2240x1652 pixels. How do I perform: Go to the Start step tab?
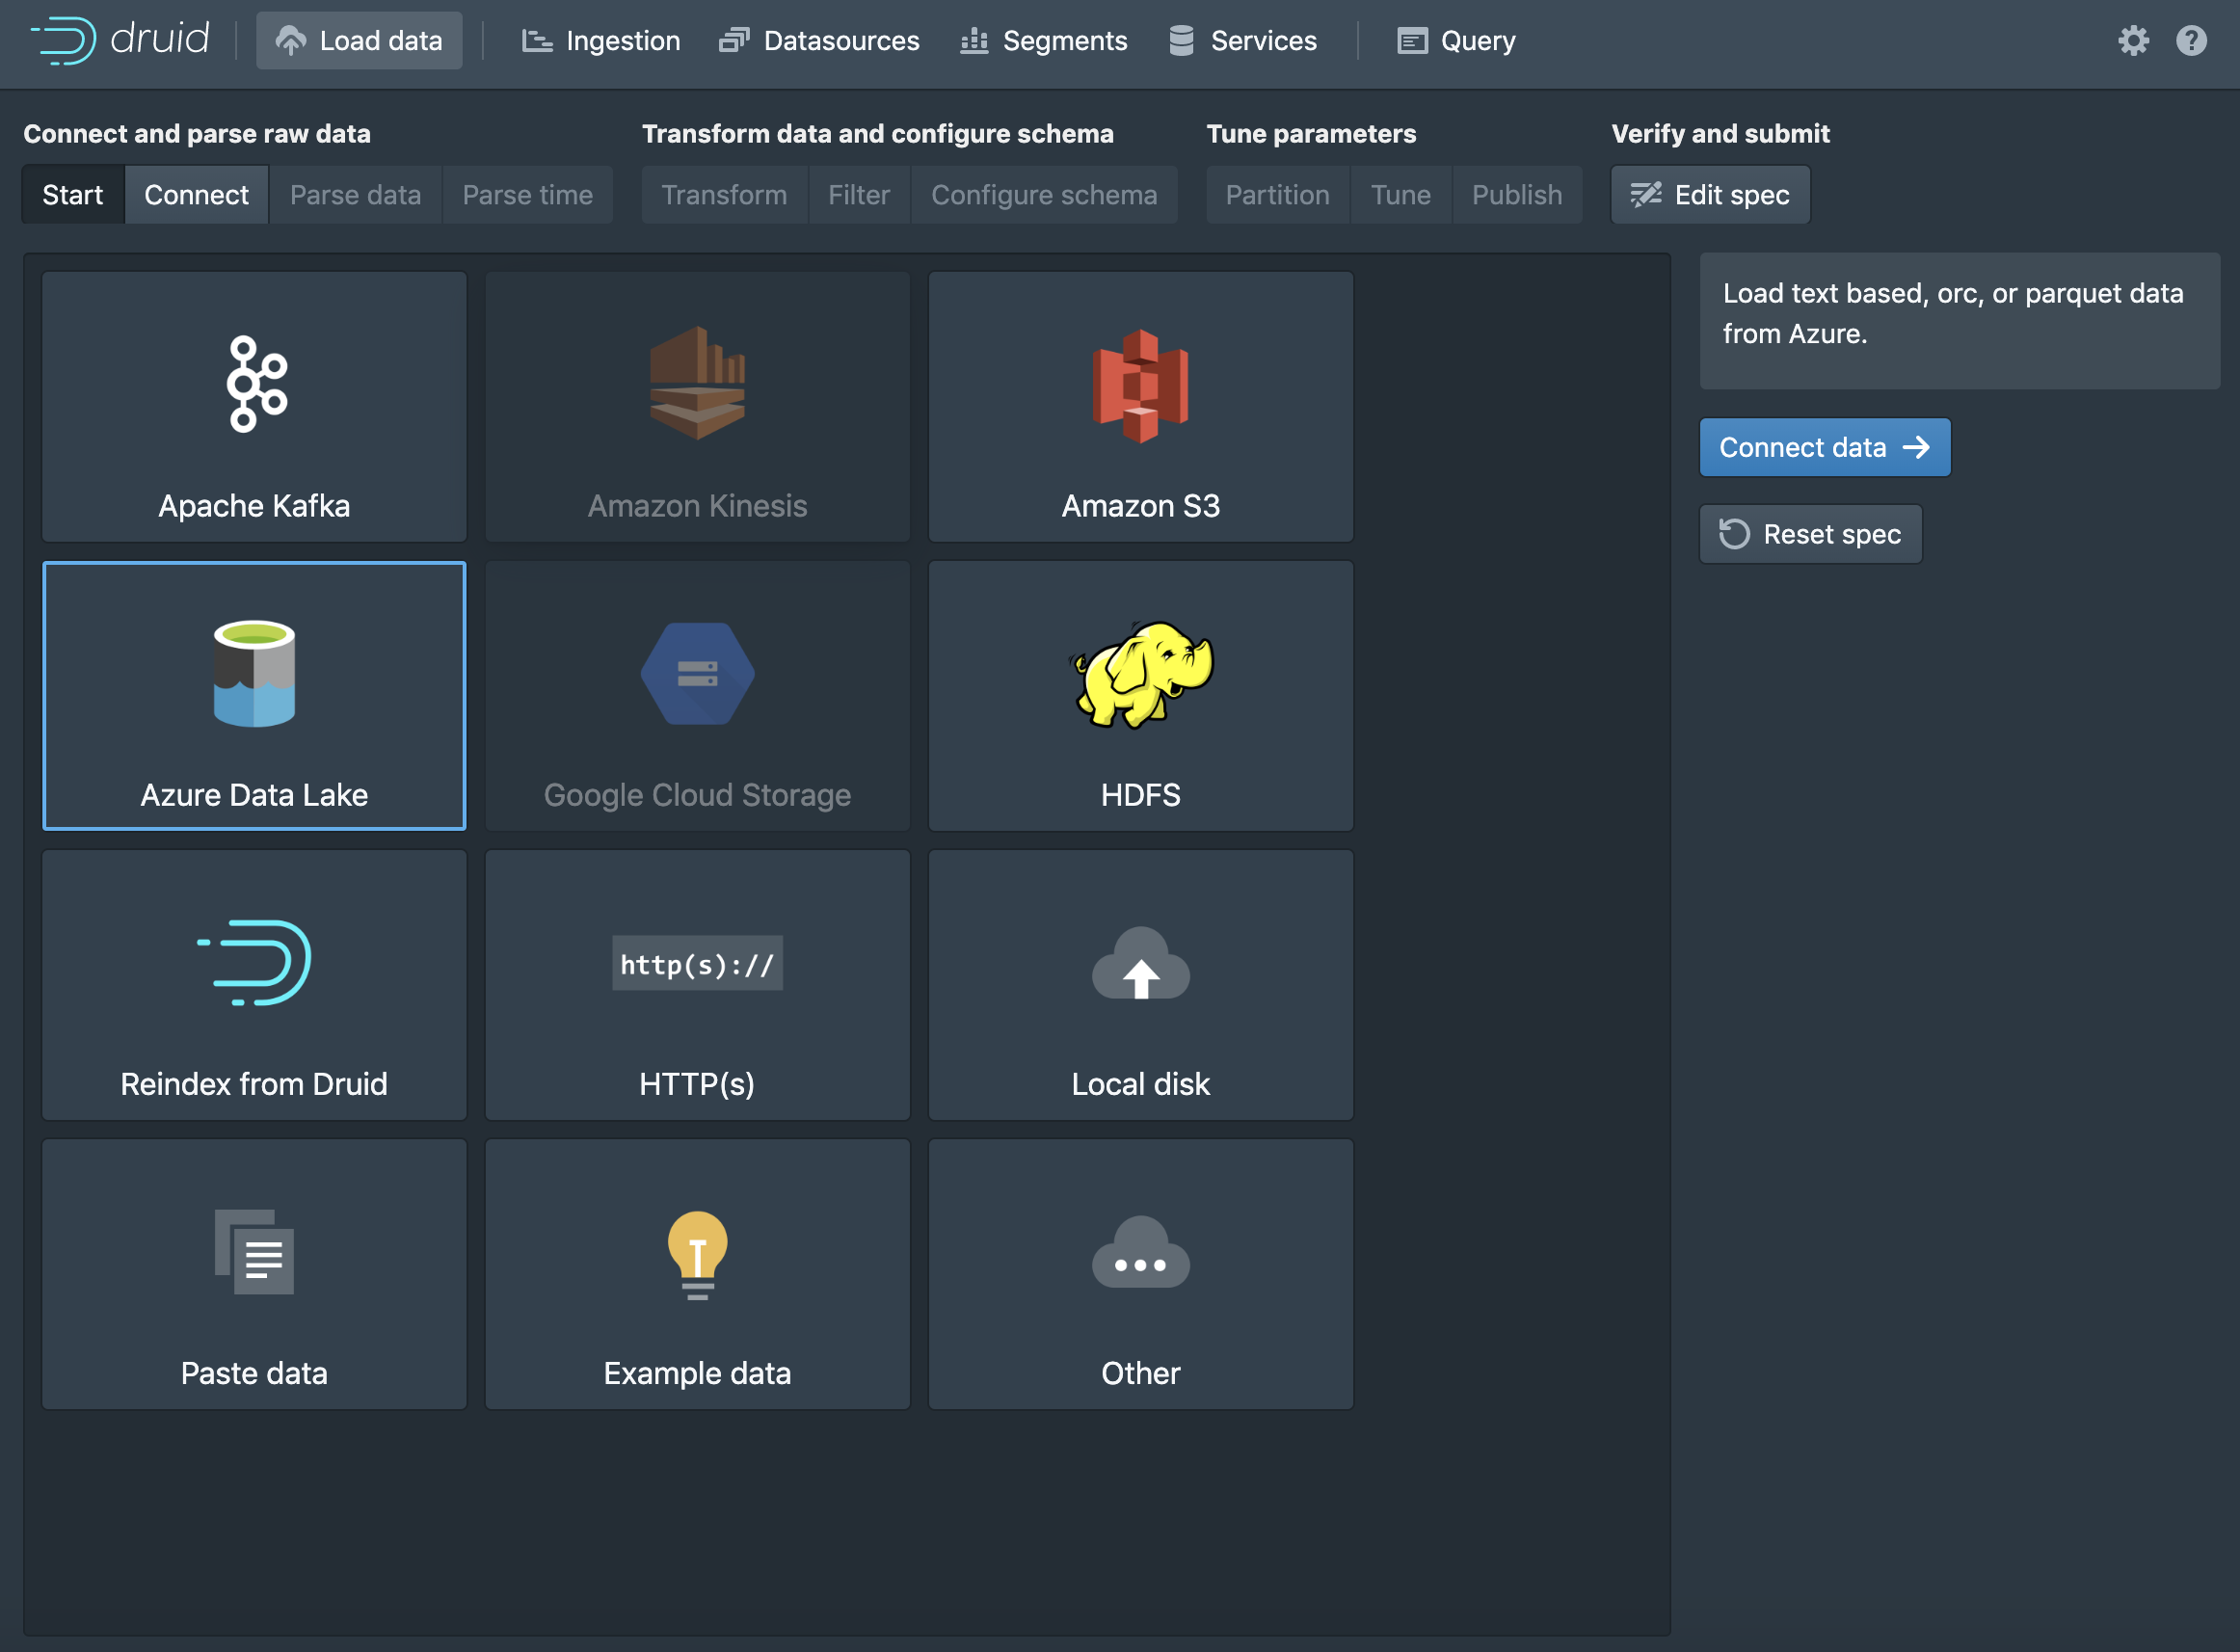pyautogui.click(x=73, y=195)
